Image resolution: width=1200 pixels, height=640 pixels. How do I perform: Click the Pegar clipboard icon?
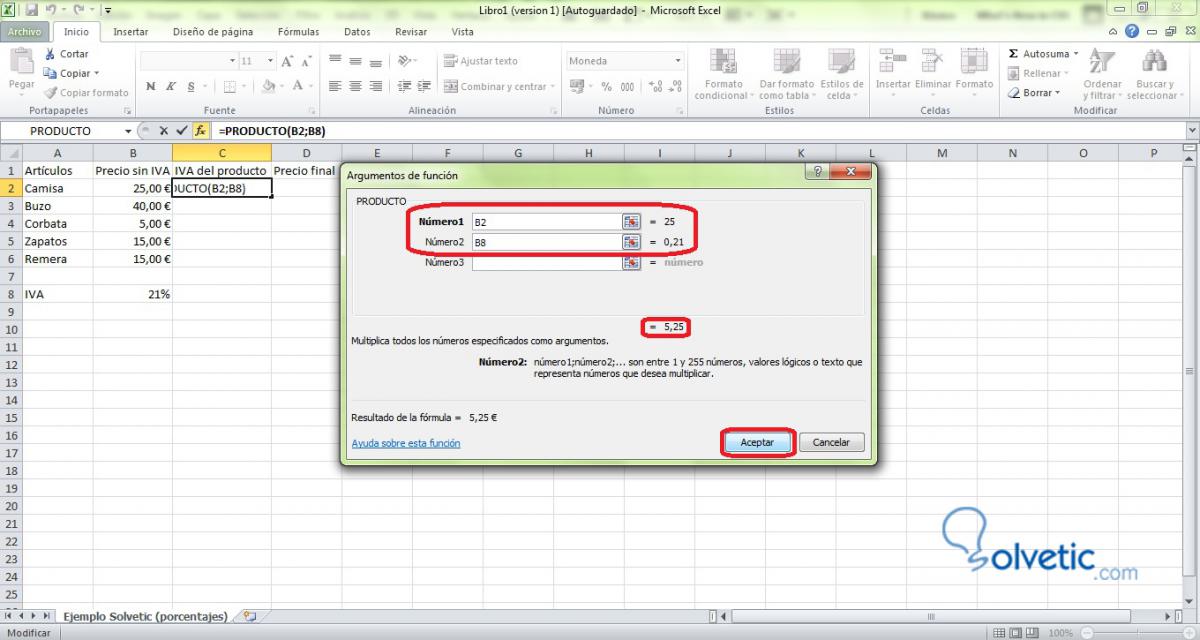click(x=21, y=62)
